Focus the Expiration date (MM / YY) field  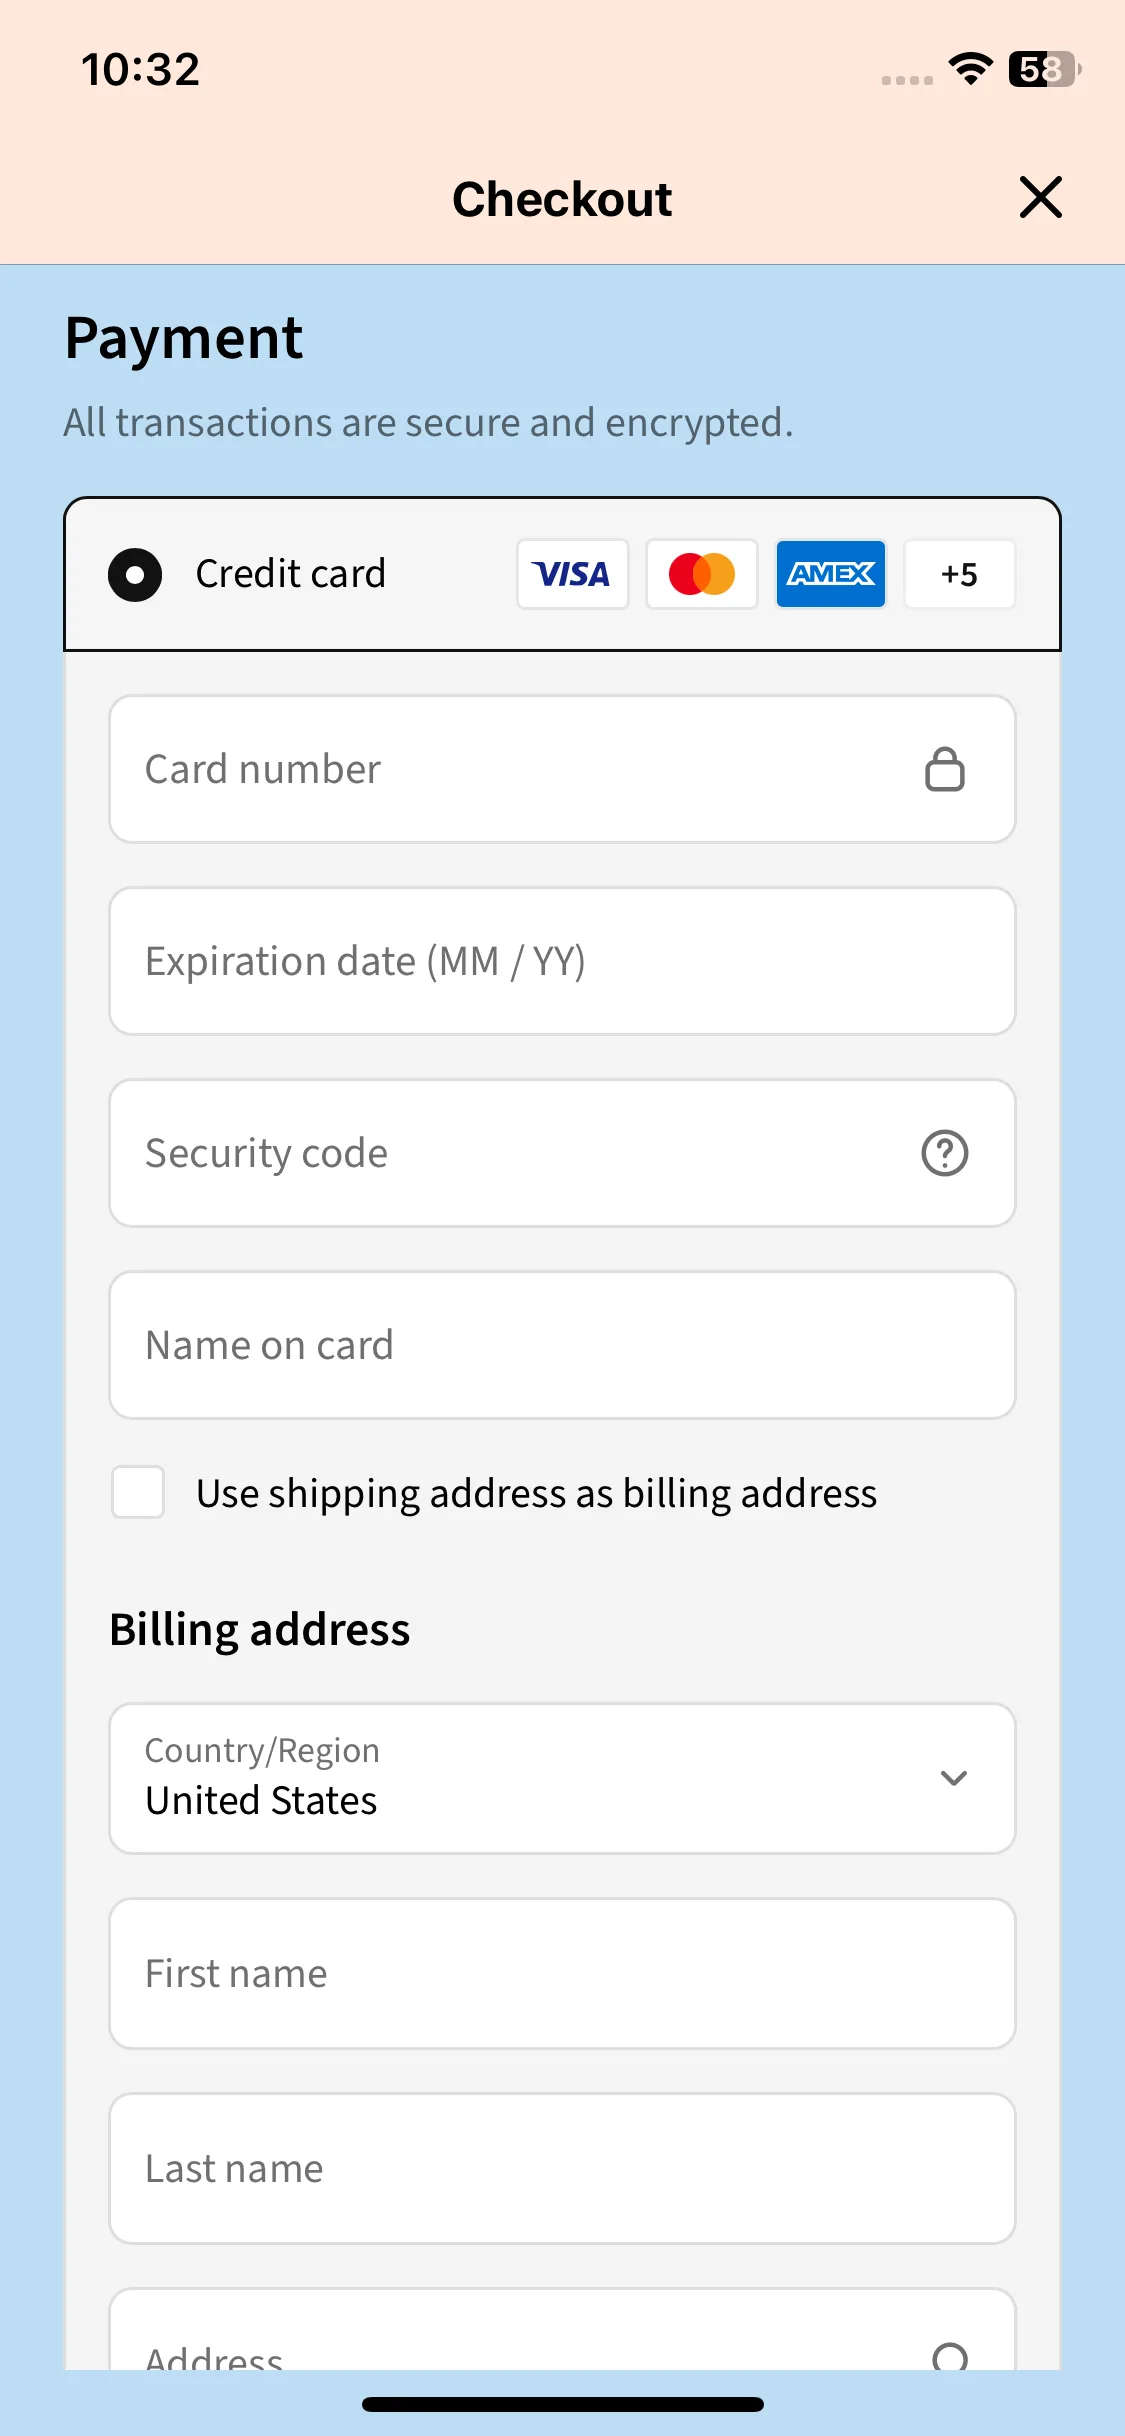562,961
